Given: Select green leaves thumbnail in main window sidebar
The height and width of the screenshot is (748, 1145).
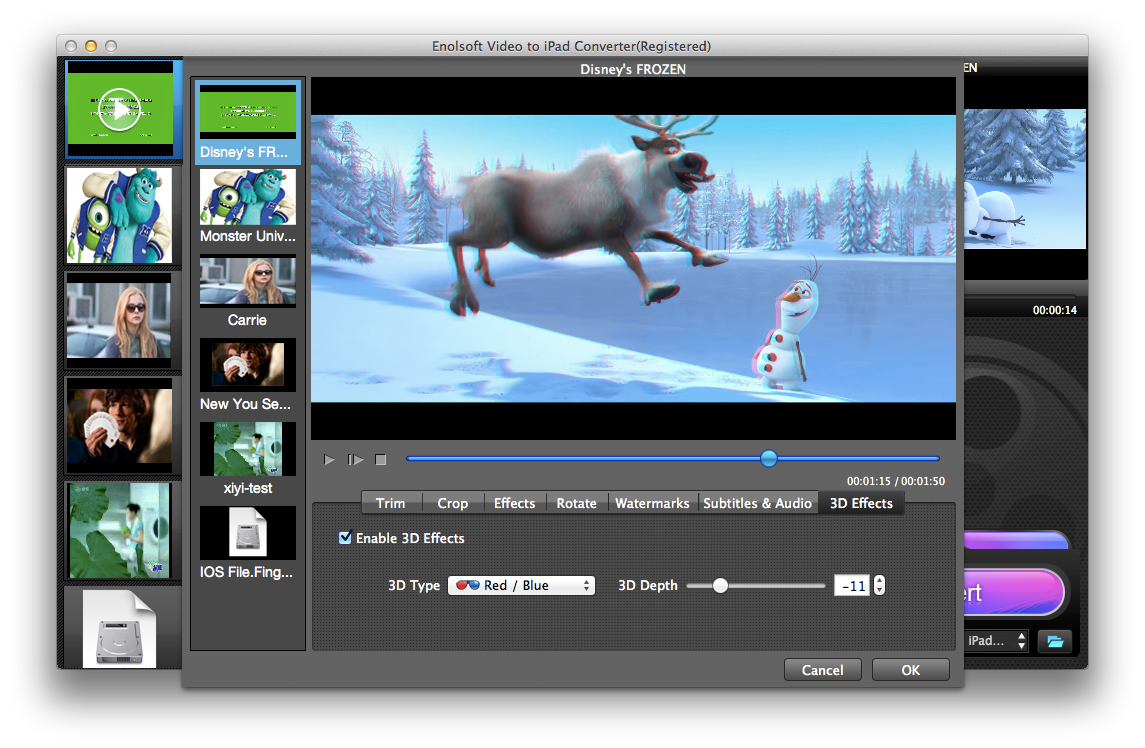Looking at the screenshot, I should click(x=119, y=530).
